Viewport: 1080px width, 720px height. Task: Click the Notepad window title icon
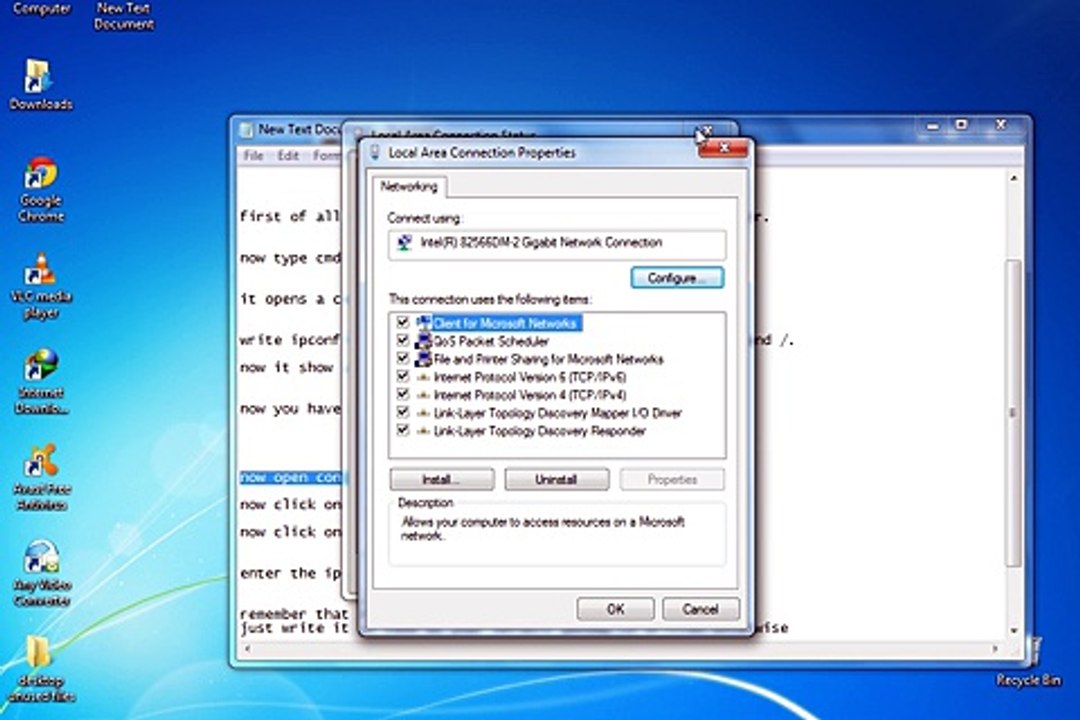247,130
